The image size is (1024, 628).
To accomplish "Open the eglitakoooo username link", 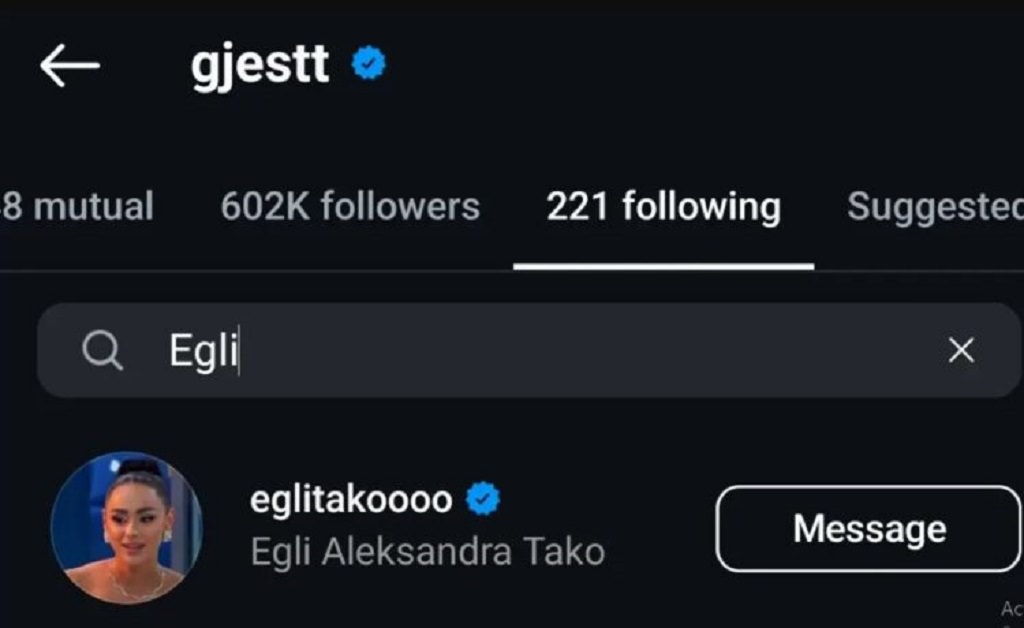I will click(x=351, y=501).
